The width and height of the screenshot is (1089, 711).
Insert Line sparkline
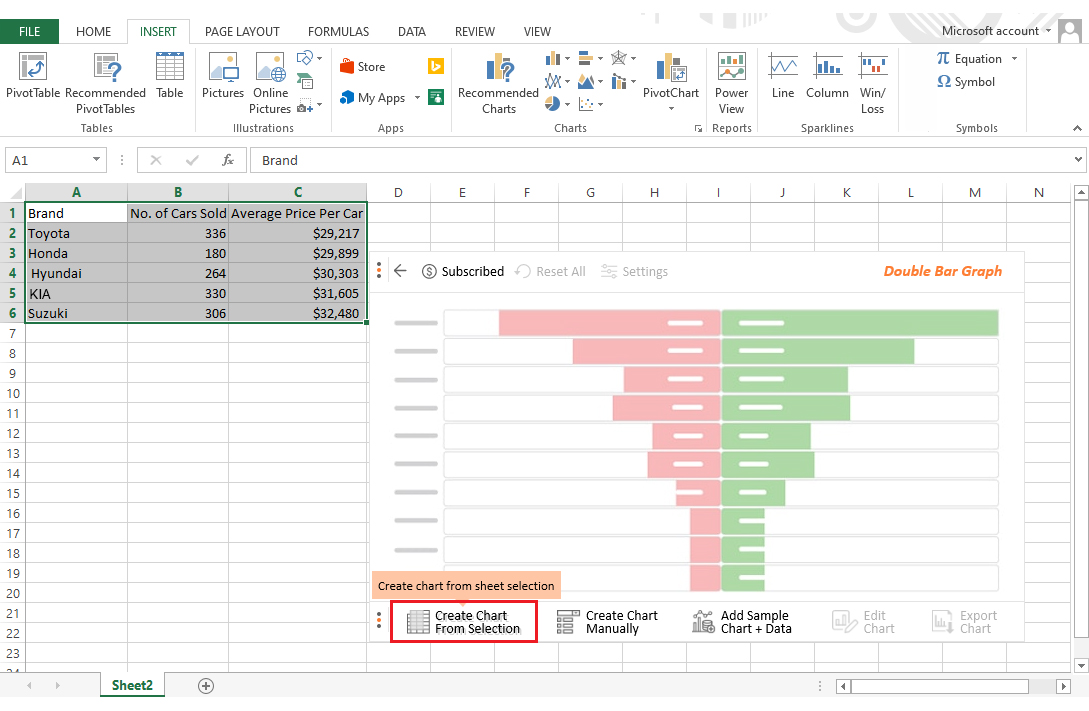coord(783,76)
